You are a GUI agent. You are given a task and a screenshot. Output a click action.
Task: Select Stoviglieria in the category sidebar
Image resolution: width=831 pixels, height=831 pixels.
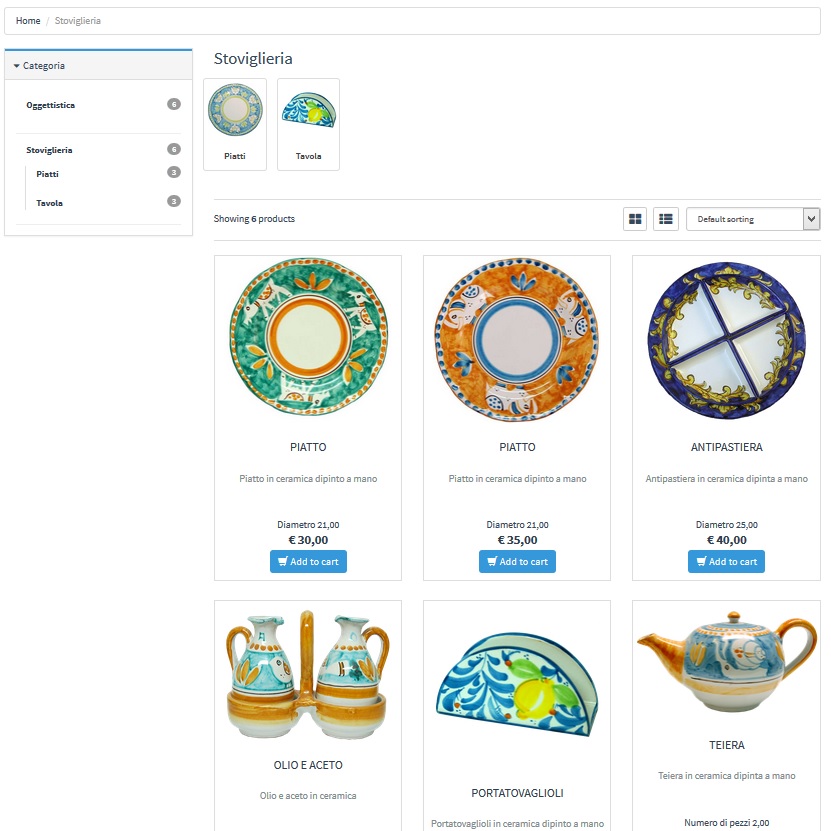[49, 150]
